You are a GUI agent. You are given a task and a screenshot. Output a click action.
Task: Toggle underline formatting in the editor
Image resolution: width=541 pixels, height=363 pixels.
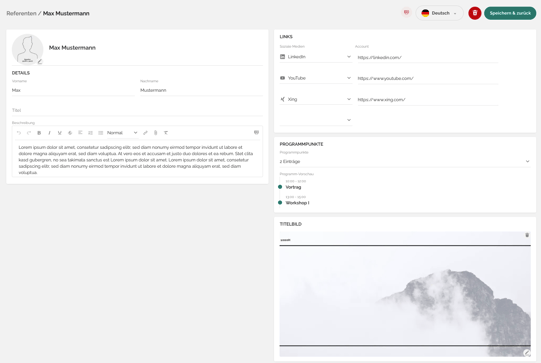click(x=60, y=133)
